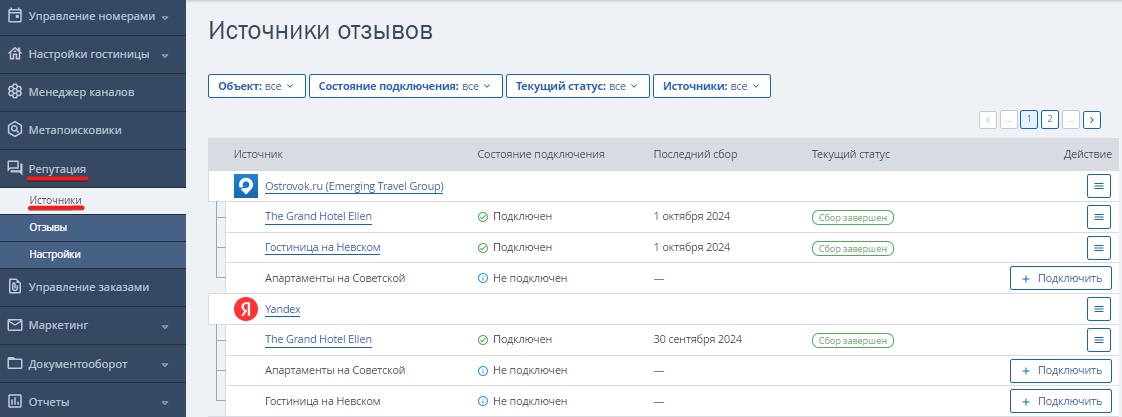Open The Grand Hotel Ellen link under Yandex
This screenshot has height=417, width=1122.
pos(318,339)
